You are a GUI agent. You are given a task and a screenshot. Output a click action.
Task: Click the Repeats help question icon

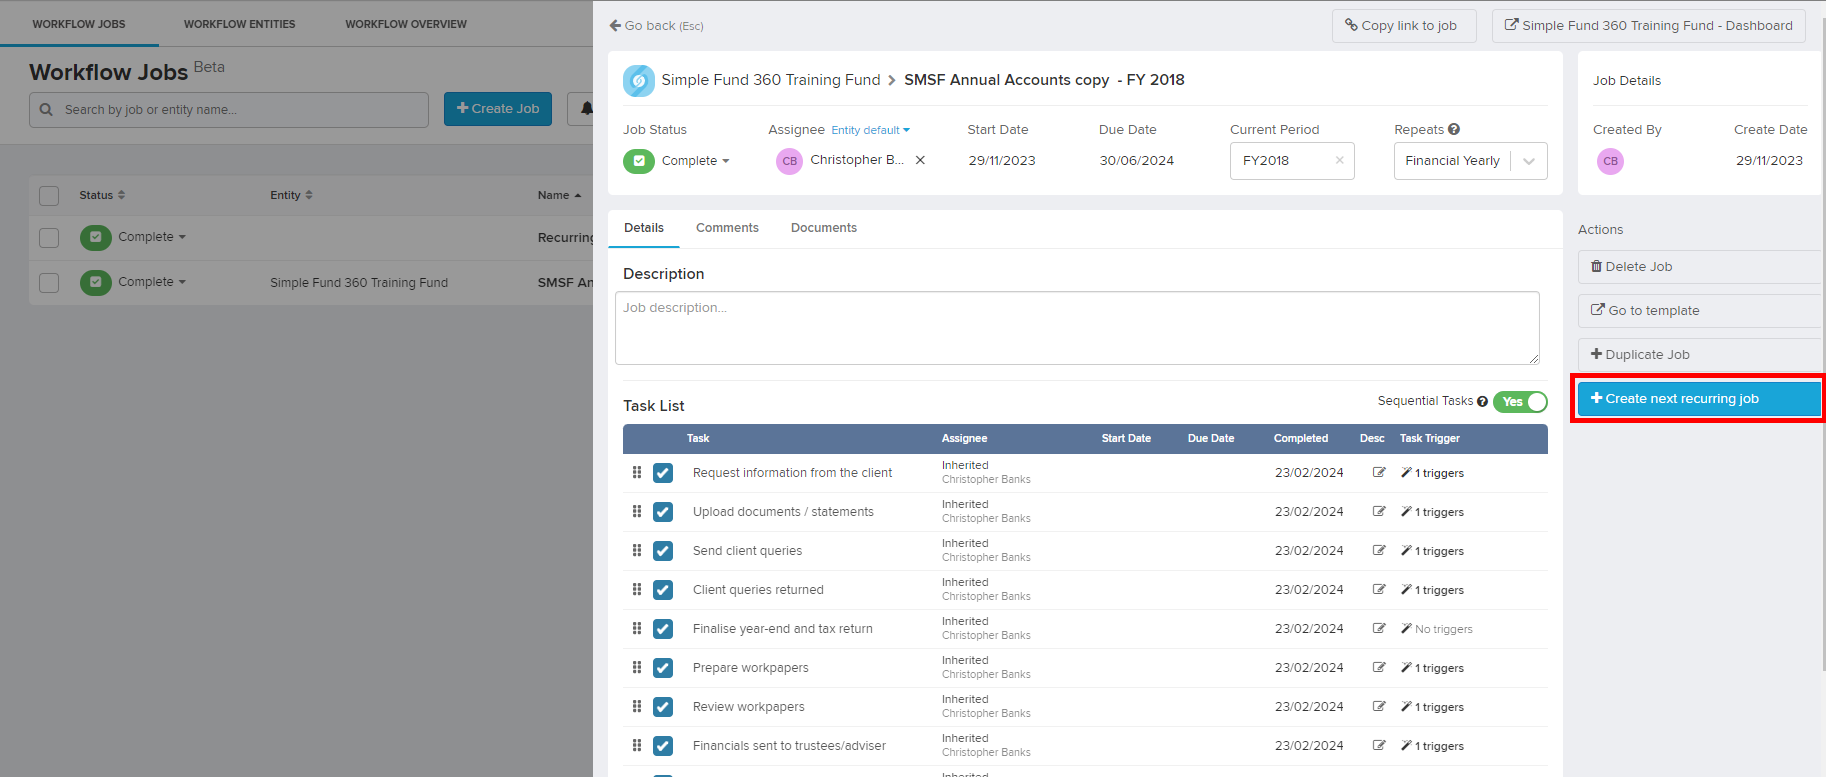pos(1454,129)
